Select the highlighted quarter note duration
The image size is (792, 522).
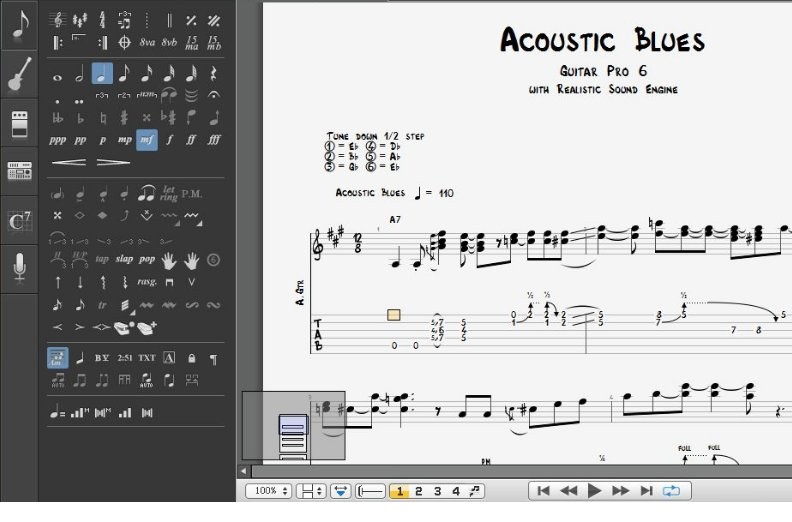[x=102, y=73]
